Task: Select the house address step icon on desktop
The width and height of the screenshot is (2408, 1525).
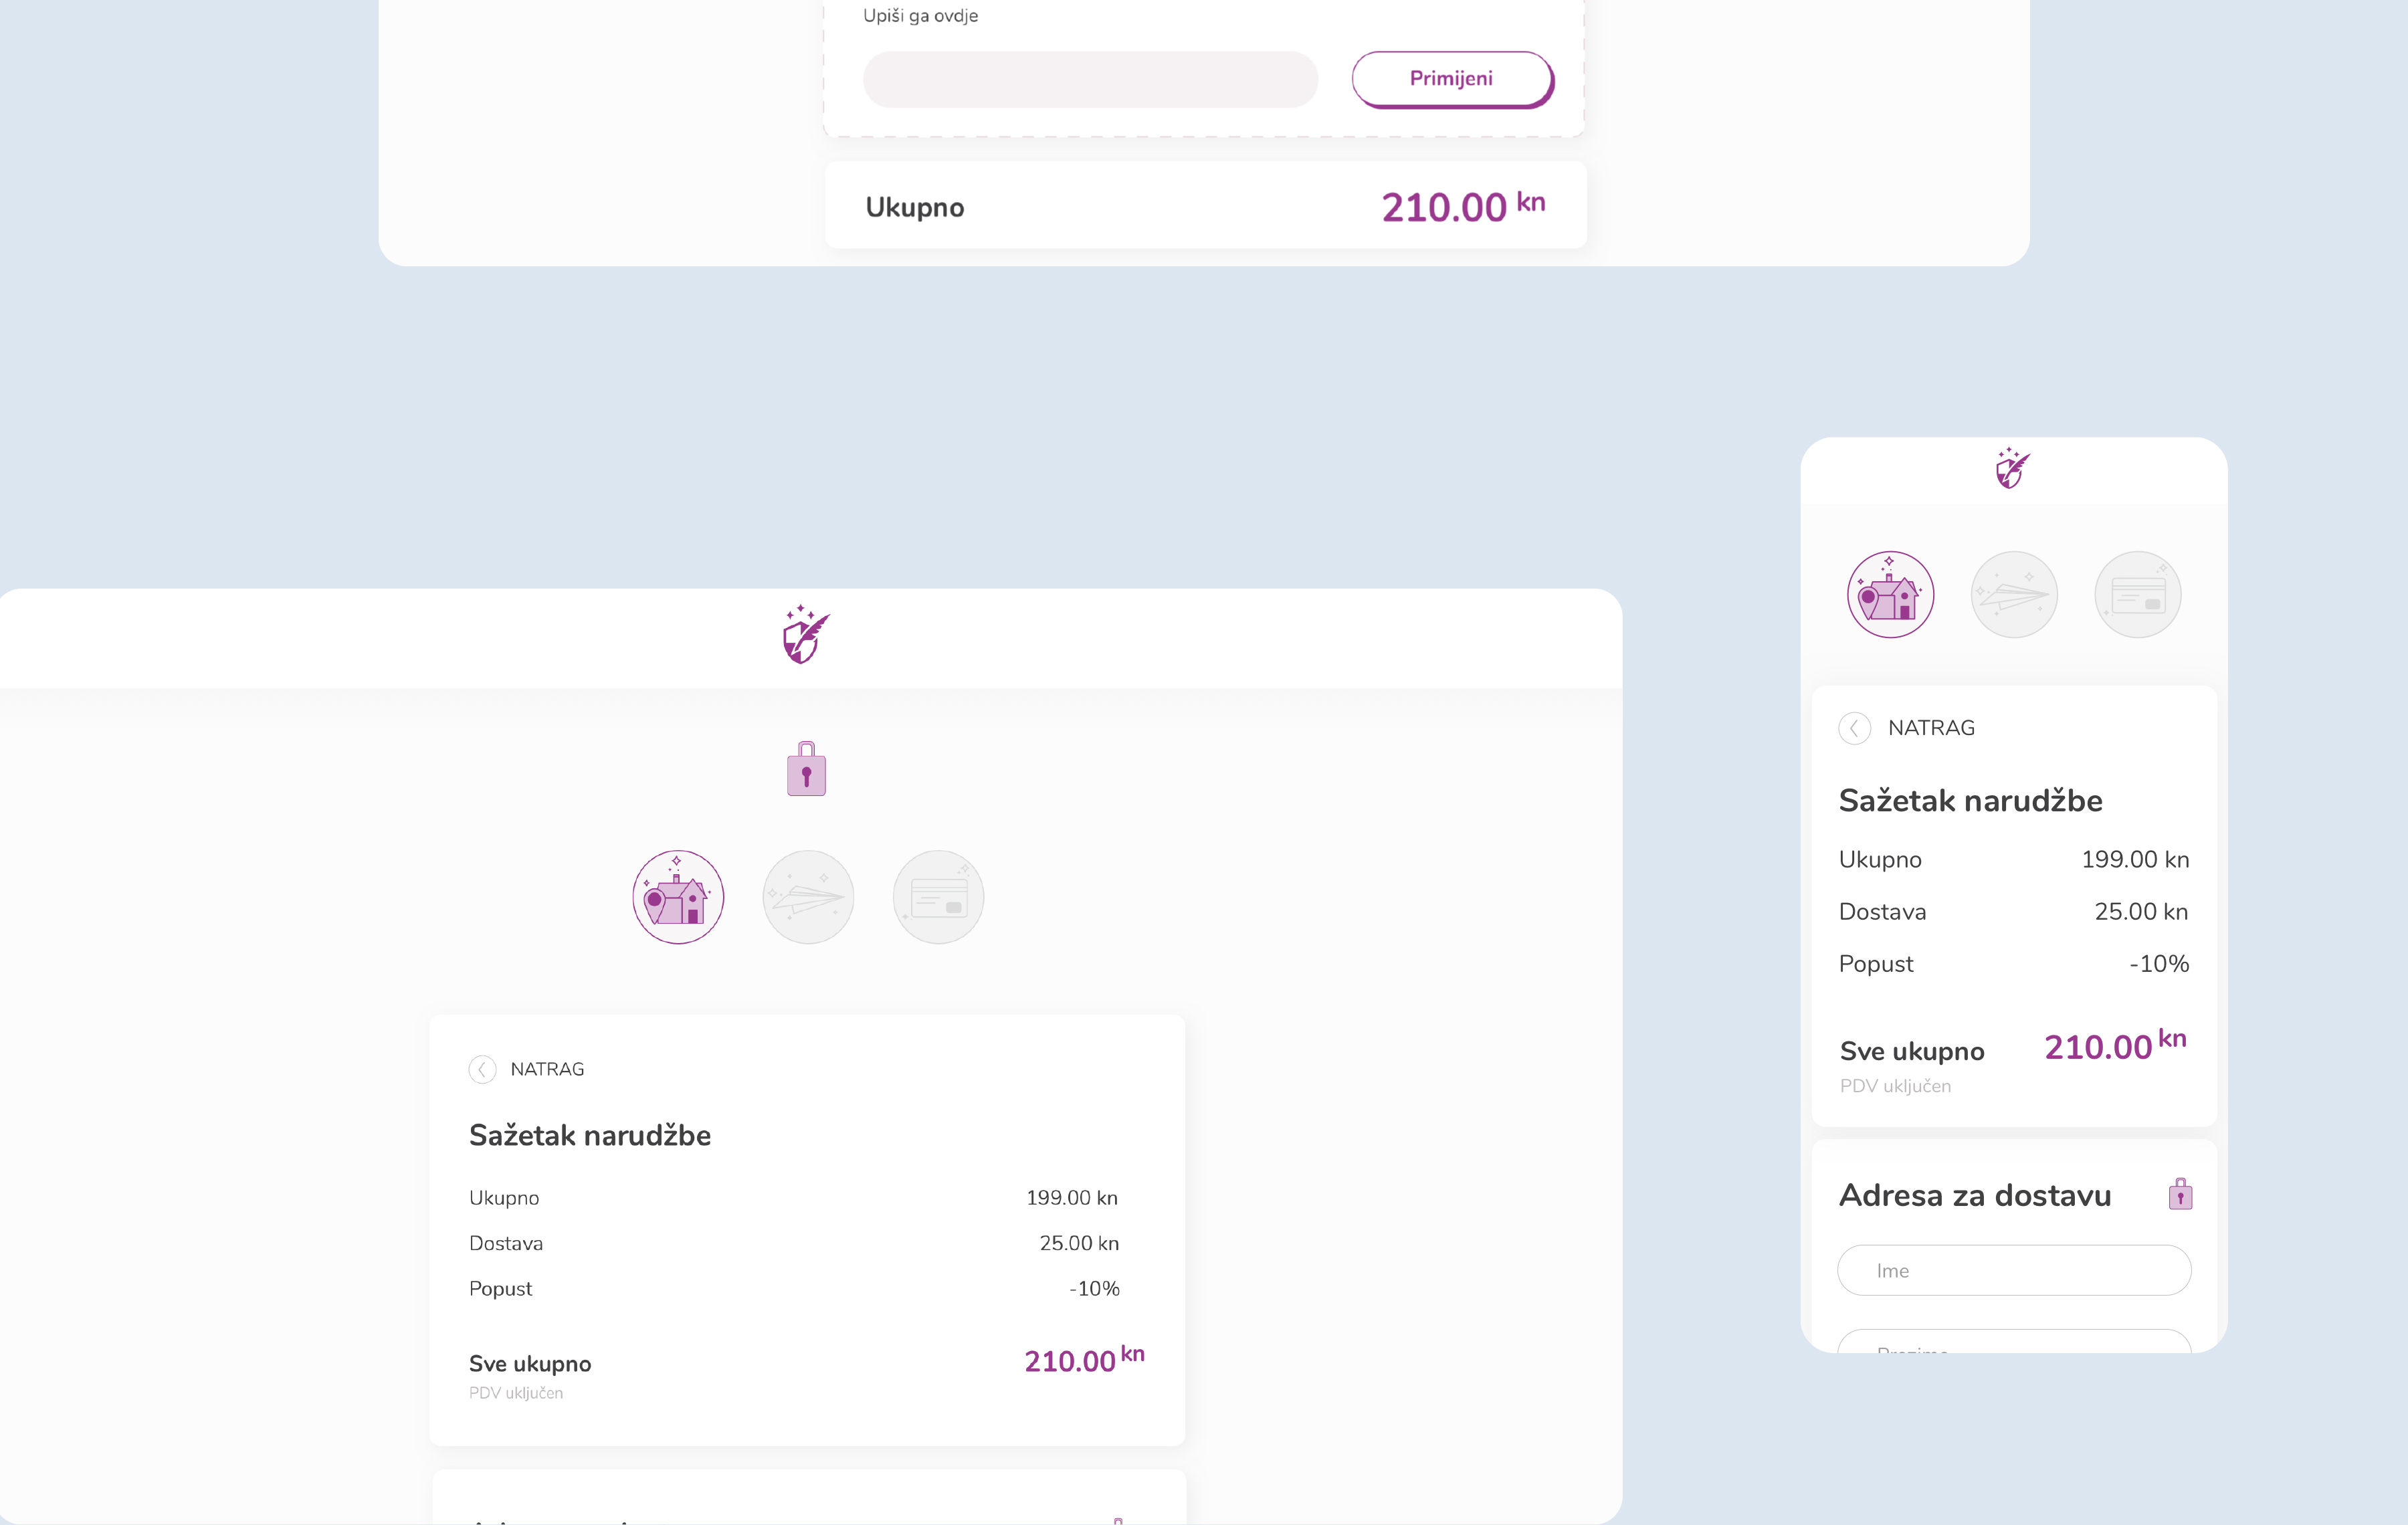Action: click(x=678, y=897)
